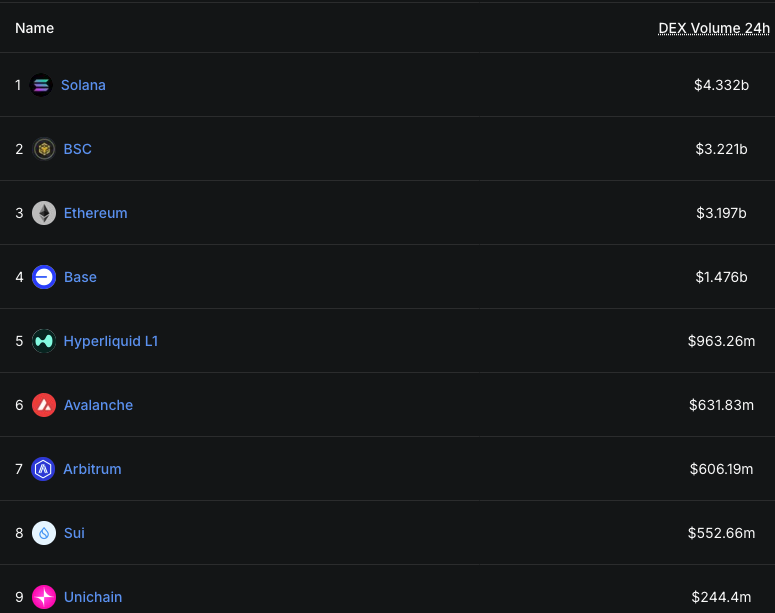Open the Base chain link

point(80,277)
